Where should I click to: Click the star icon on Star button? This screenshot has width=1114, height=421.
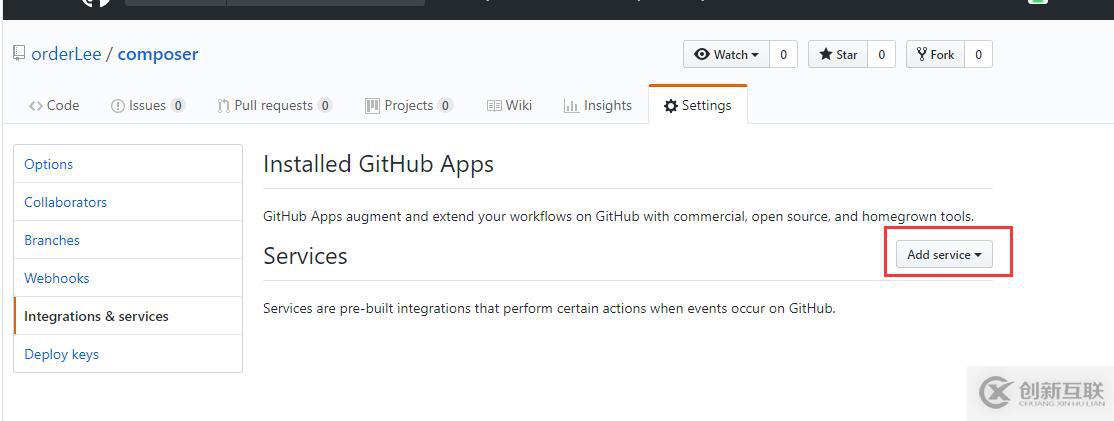[826, 54]
